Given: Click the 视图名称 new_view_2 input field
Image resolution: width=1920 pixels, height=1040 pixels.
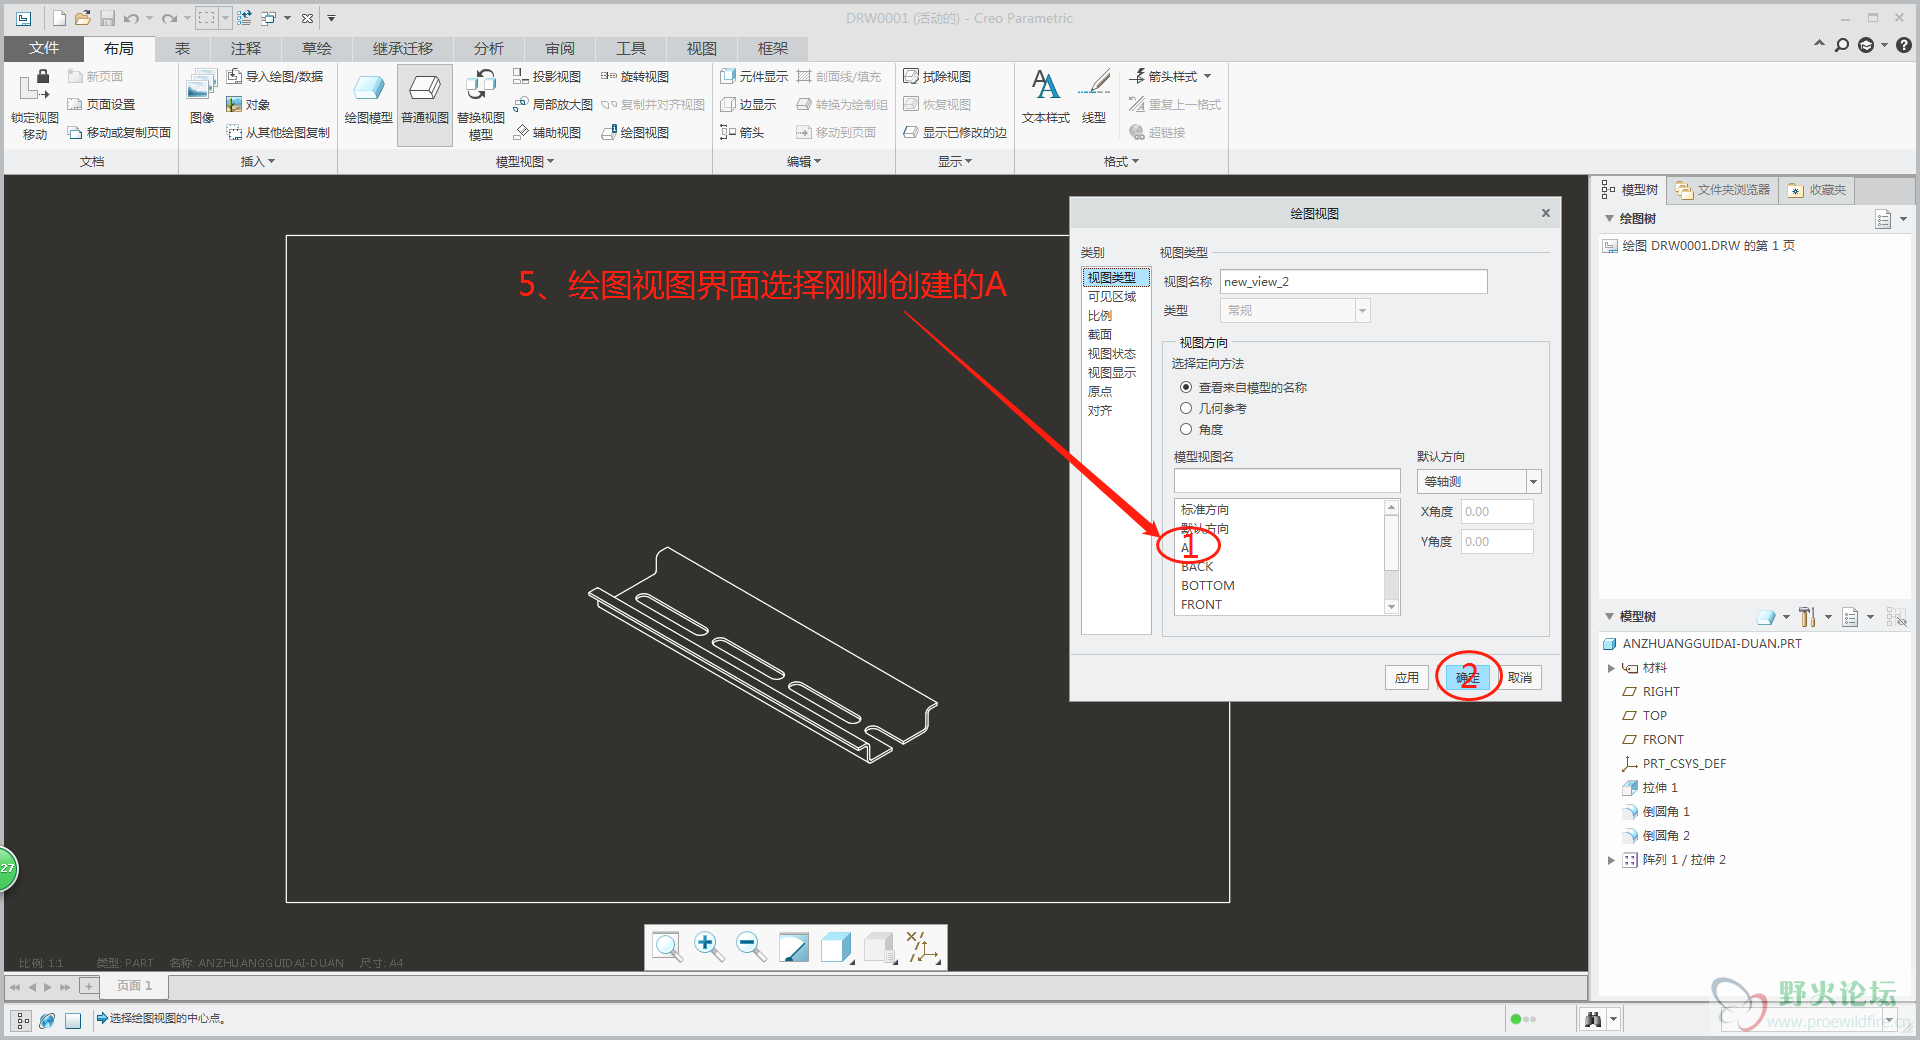Looking at the screenshot, I should (1353, 282).
